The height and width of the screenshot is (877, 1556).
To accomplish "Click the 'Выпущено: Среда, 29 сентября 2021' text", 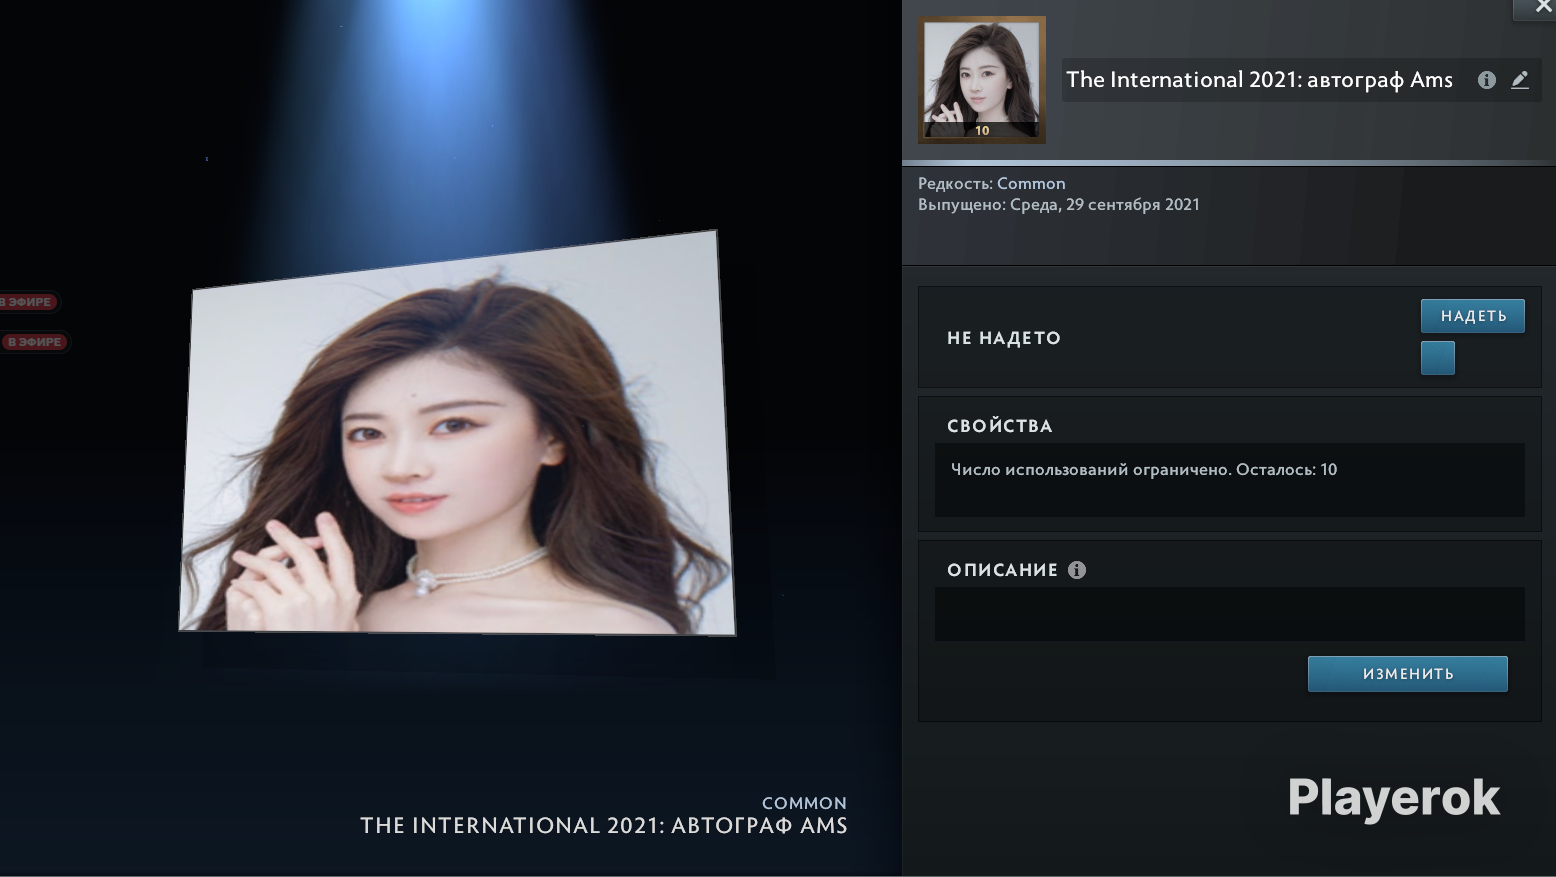I will [x=1059, y=204].
